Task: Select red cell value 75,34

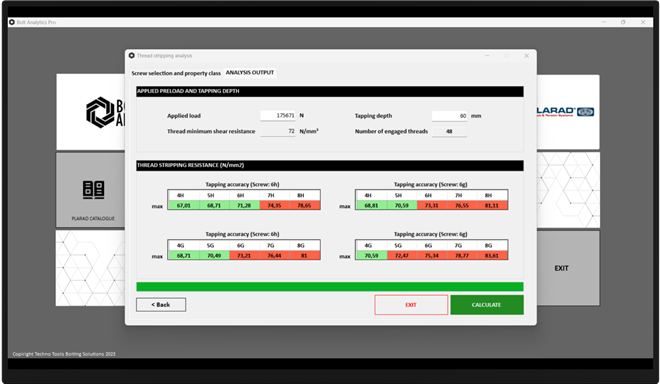Action: coord(432,256)
